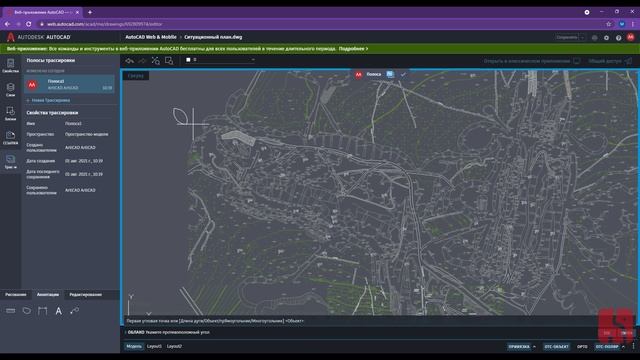Toggle the trace visibility icon next to Полоса

tap(390, 74)
